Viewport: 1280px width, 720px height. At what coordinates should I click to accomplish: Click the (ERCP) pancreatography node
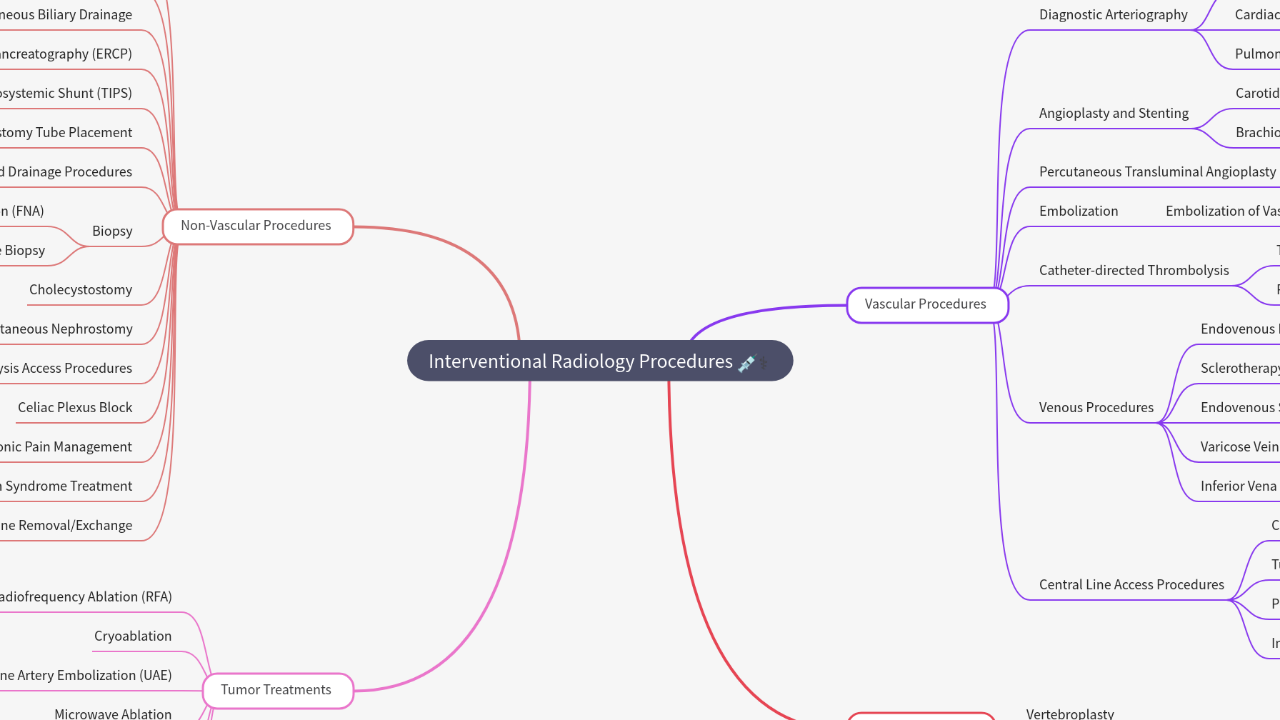pyautogui.click(x=66, y=54)
